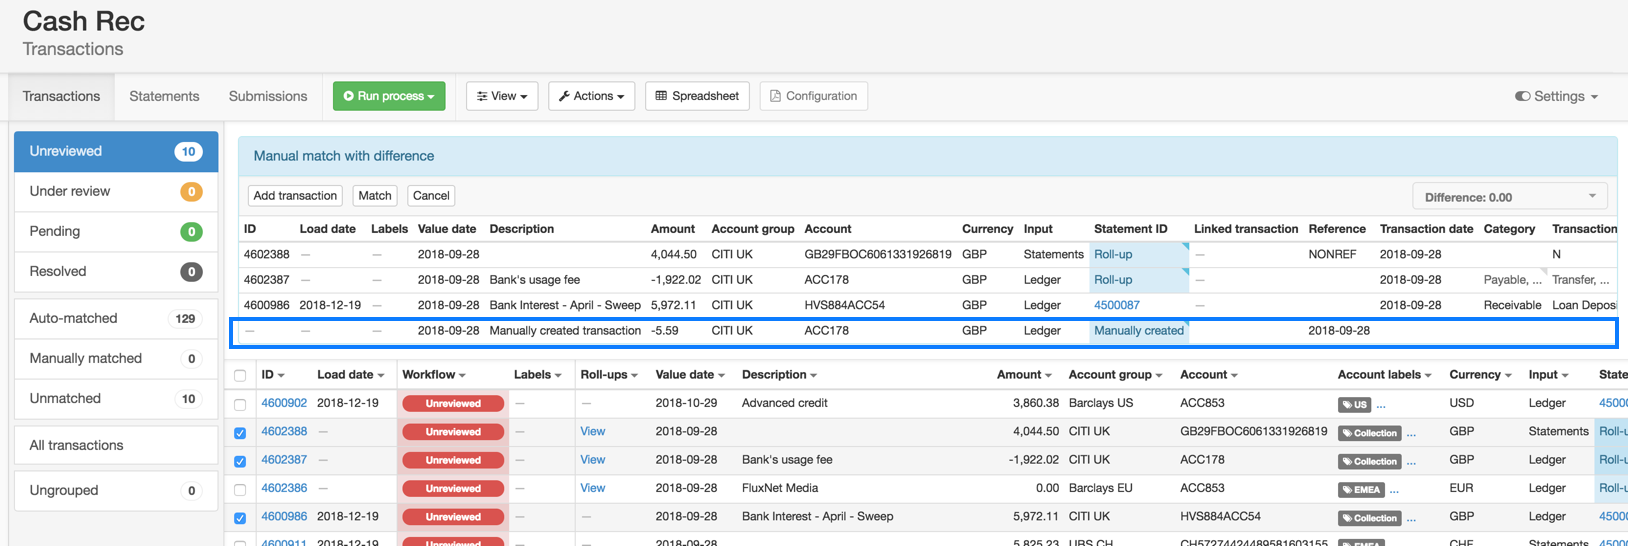Select the Under review filter

[x=116, y=191]
